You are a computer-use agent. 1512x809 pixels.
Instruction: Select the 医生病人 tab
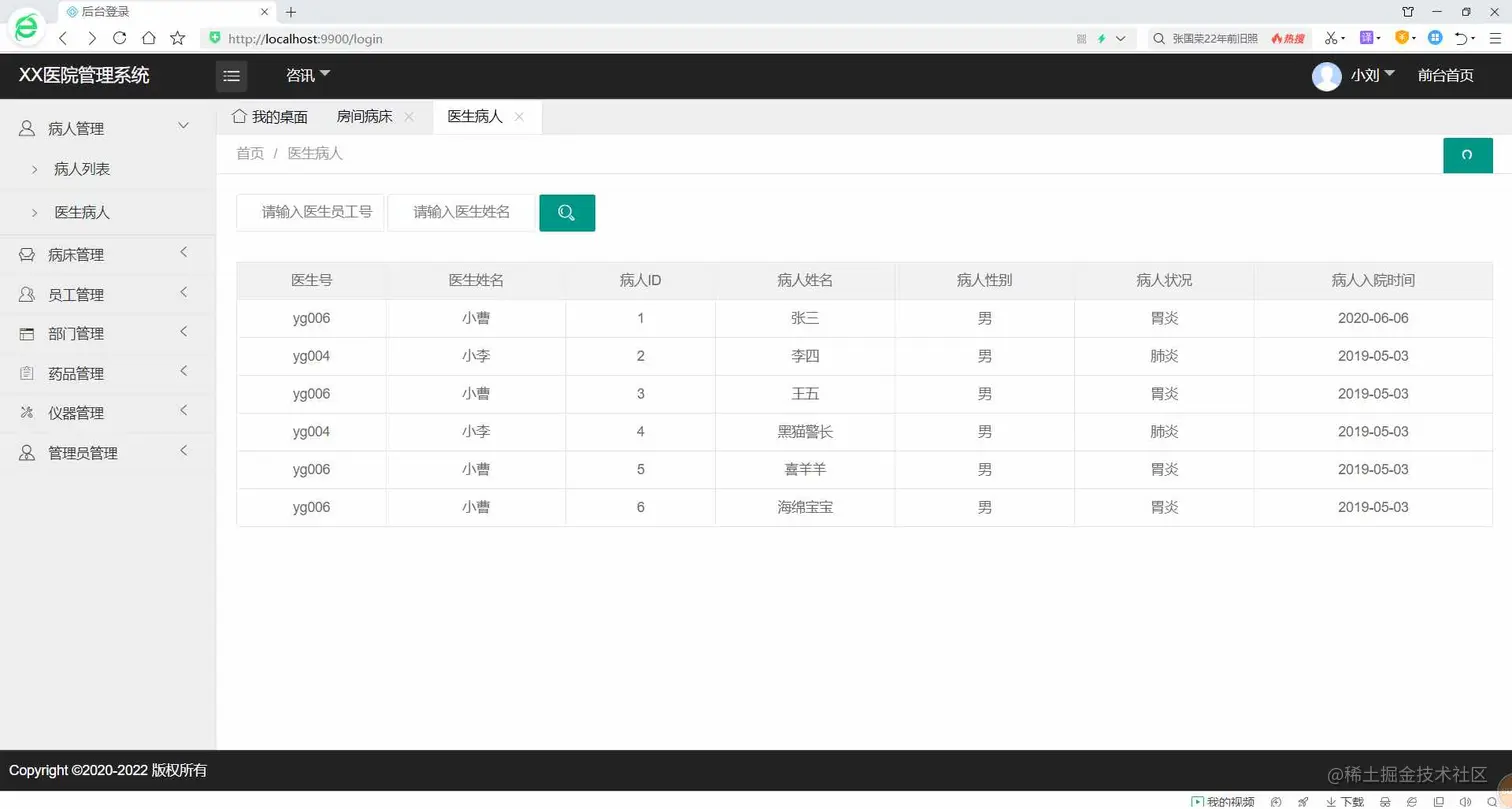(x=475, y=117)
